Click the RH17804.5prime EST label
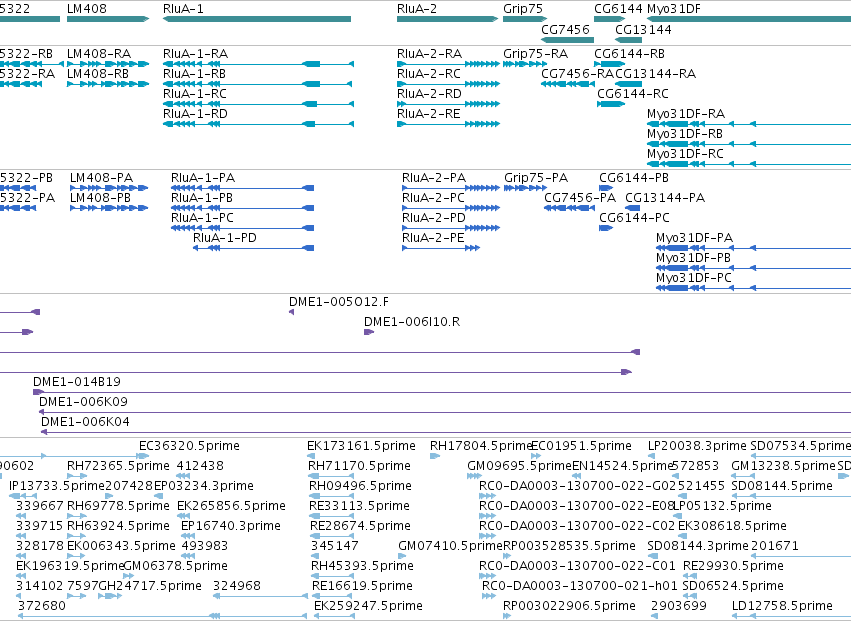Viewport: 851px width, 621px height. tap(481, 446)
